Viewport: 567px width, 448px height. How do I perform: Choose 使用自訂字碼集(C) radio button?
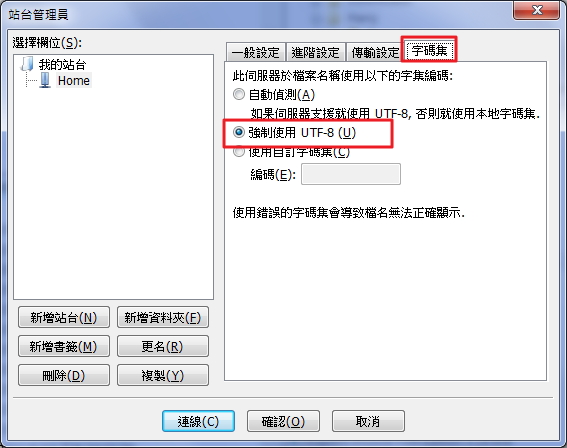tap(239, 152)
